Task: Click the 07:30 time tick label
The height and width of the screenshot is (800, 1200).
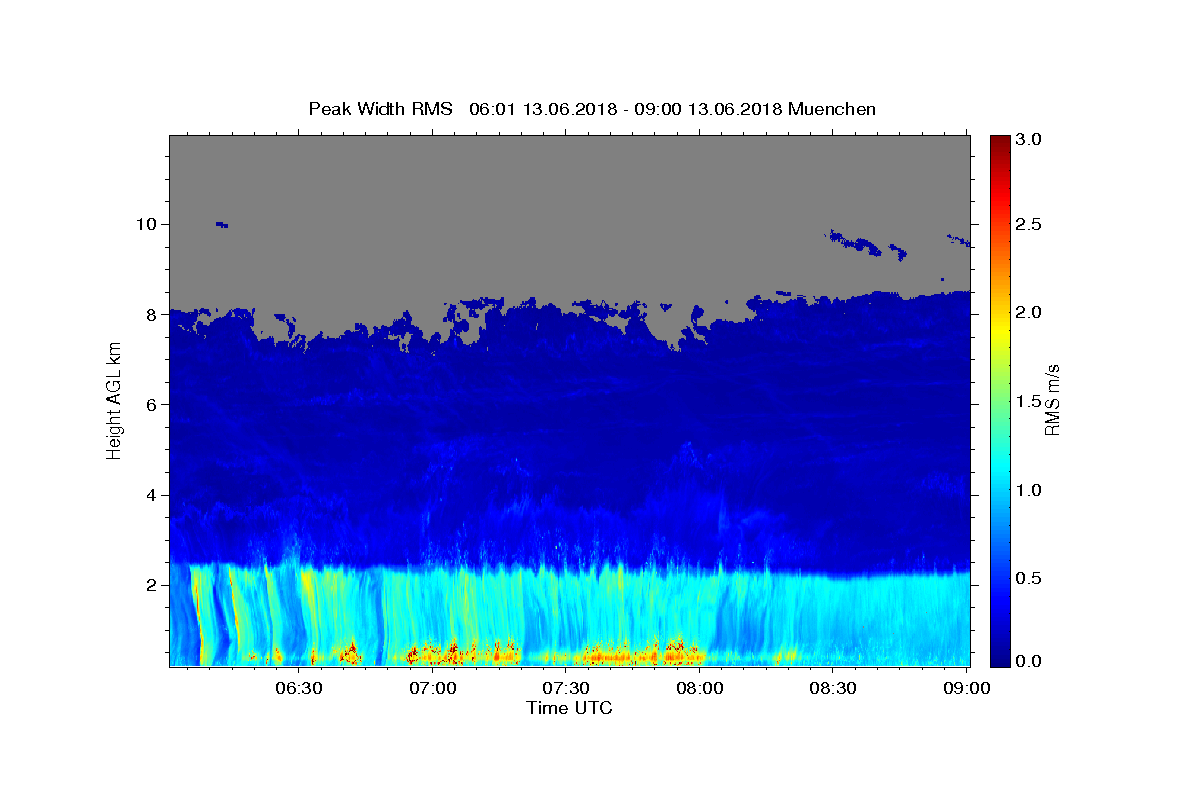Action: click(566, 688)
